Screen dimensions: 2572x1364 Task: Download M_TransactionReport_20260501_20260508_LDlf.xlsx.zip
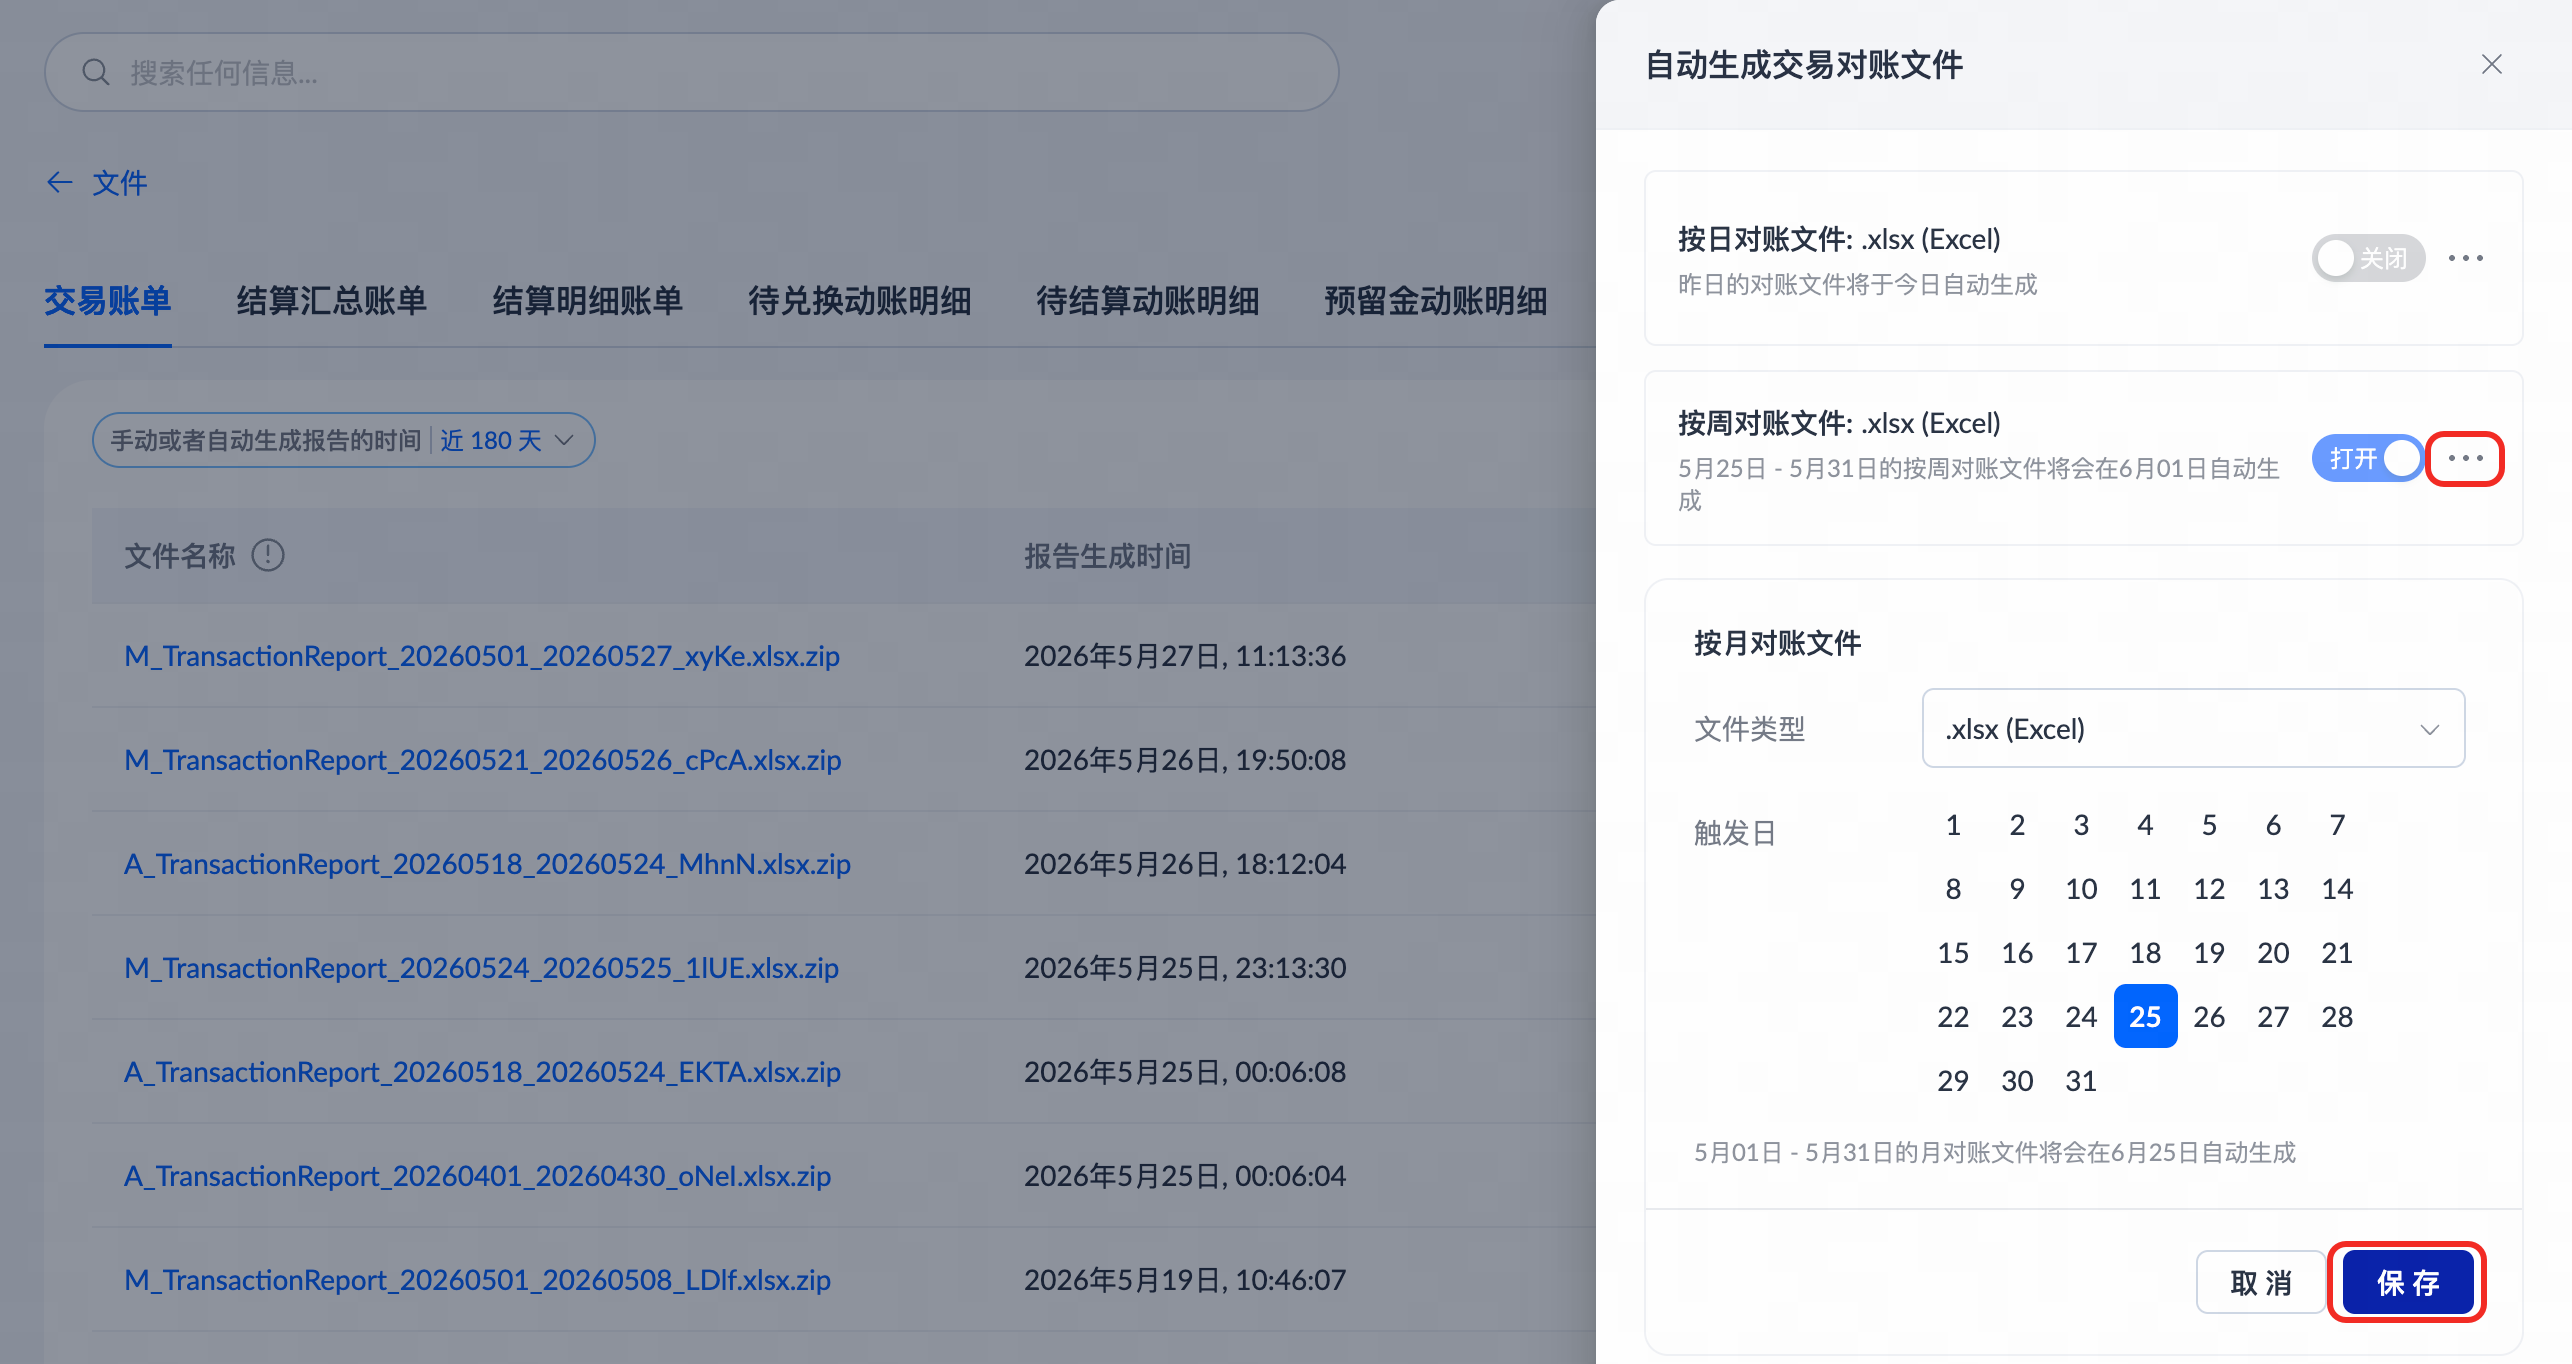477,1280
